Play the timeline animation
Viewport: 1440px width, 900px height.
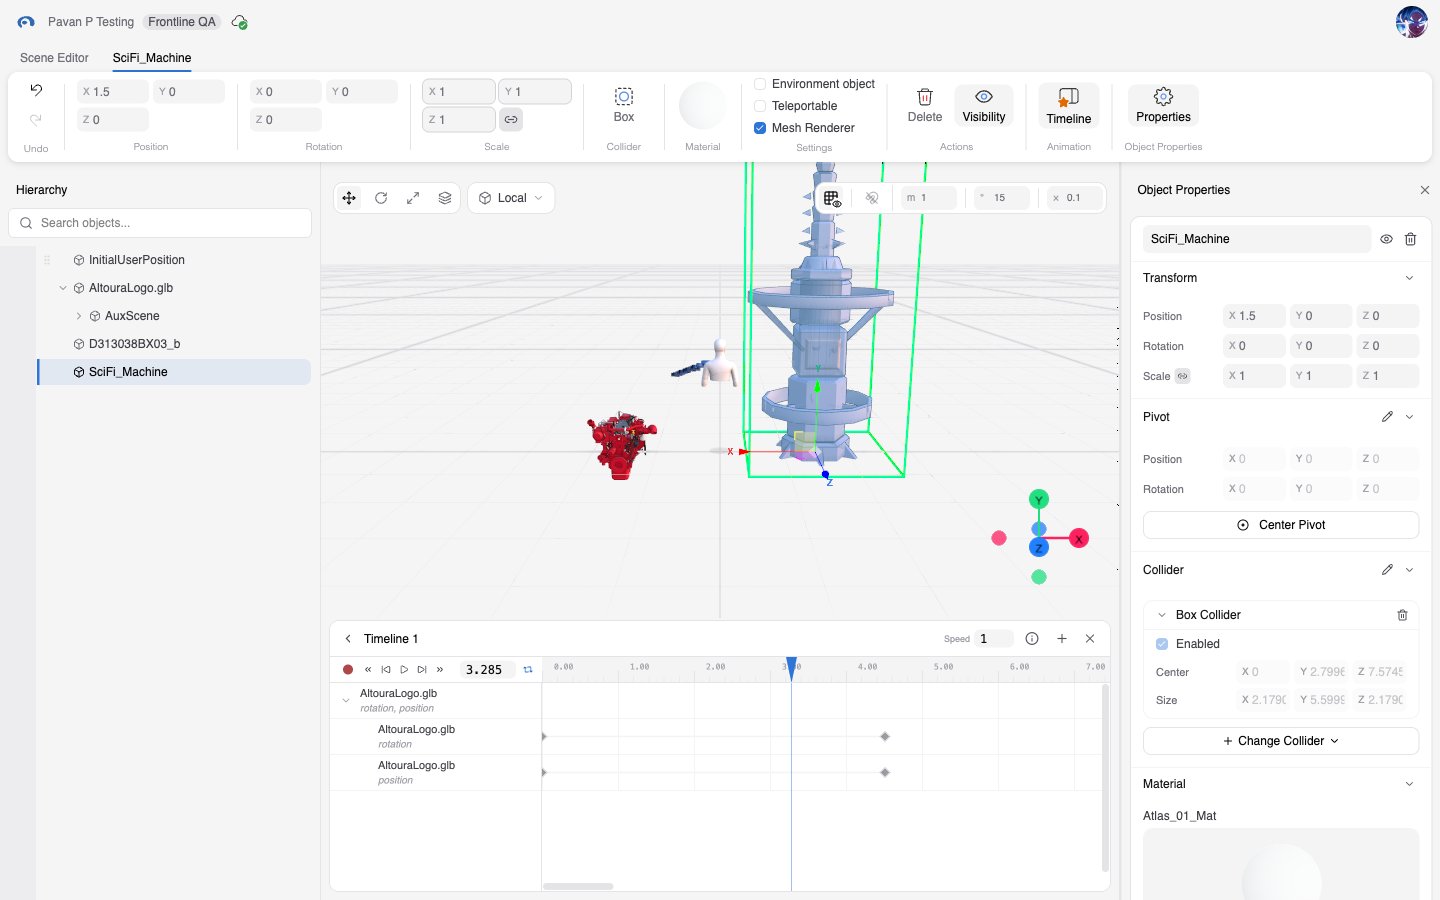tap(404, 670)
